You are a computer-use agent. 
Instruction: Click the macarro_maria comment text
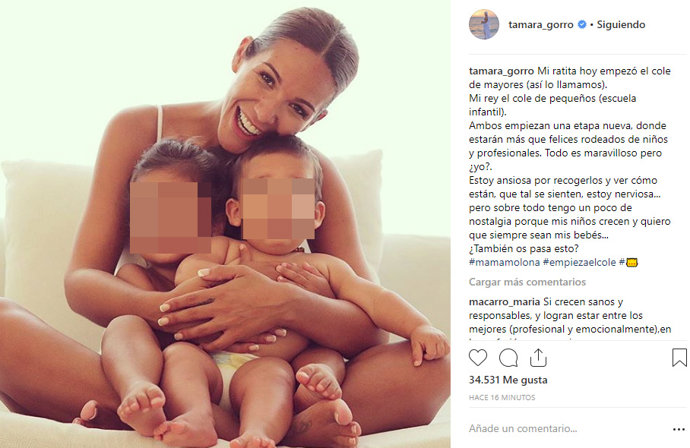point(570,316)
